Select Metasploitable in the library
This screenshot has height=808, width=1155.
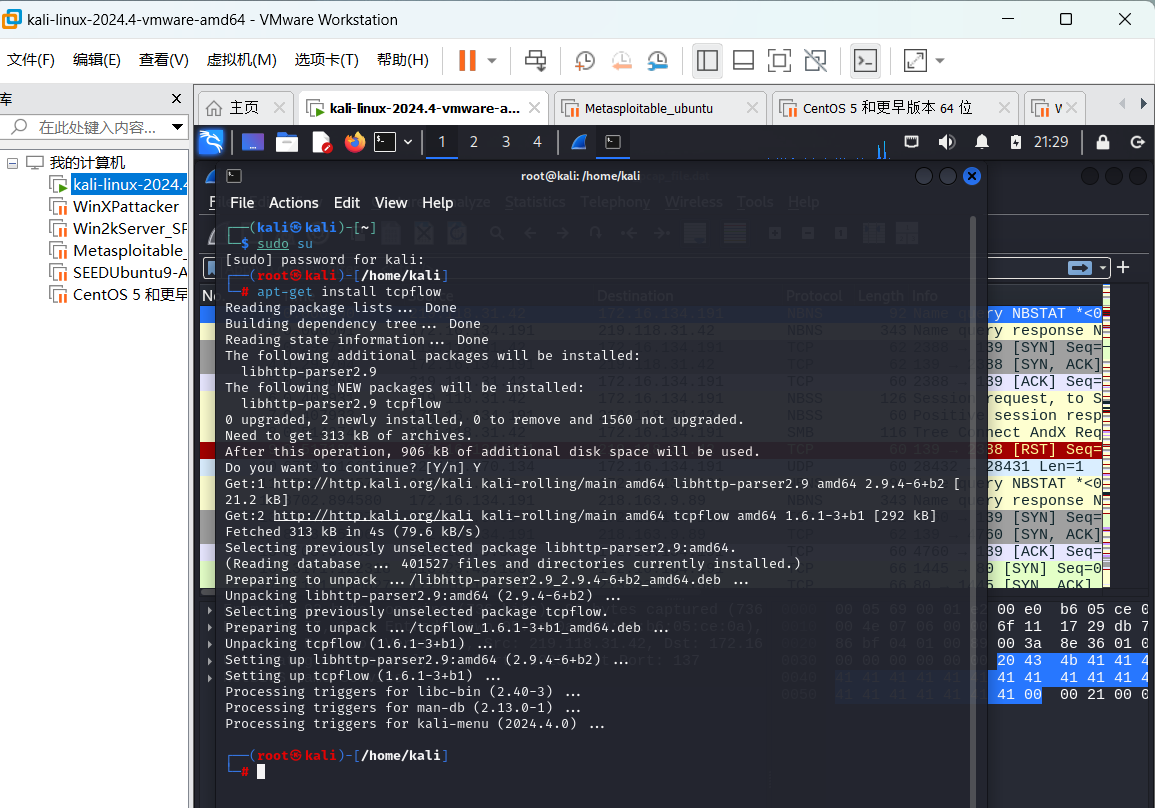click(118, 251)
